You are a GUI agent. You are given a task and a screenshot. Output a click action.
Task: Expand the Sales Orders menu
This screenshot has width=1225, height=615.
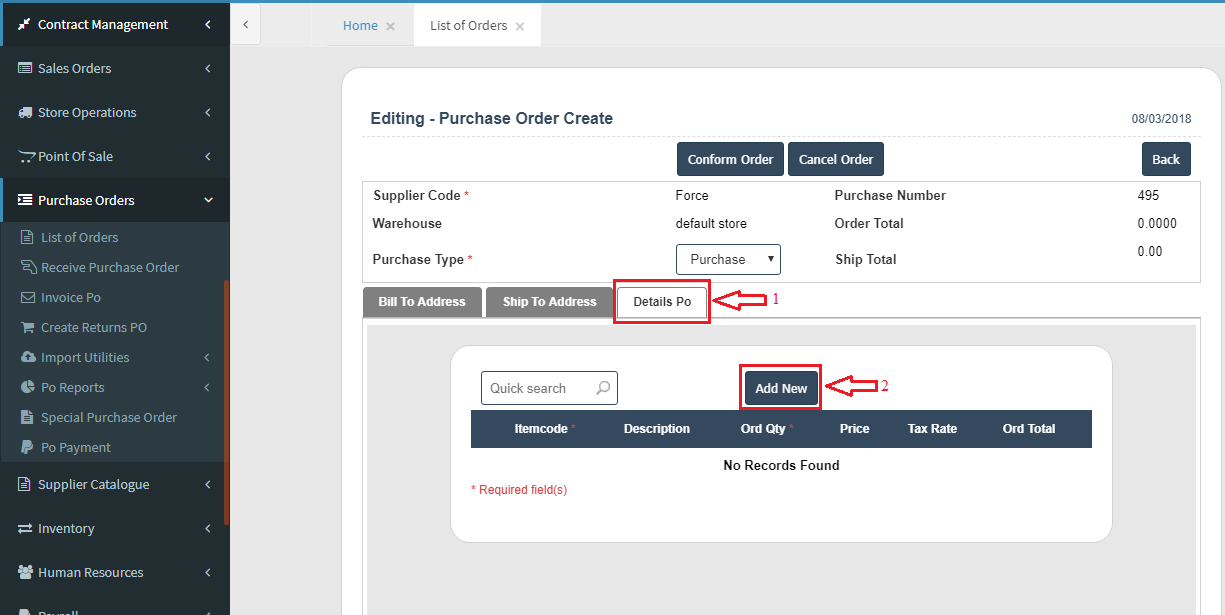tap(115, 68)
